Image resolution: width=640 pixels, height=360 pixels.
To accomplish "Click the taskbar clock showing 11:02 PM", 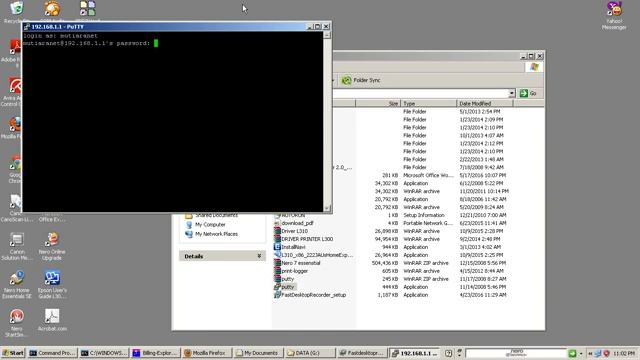I will coord(624,353).
